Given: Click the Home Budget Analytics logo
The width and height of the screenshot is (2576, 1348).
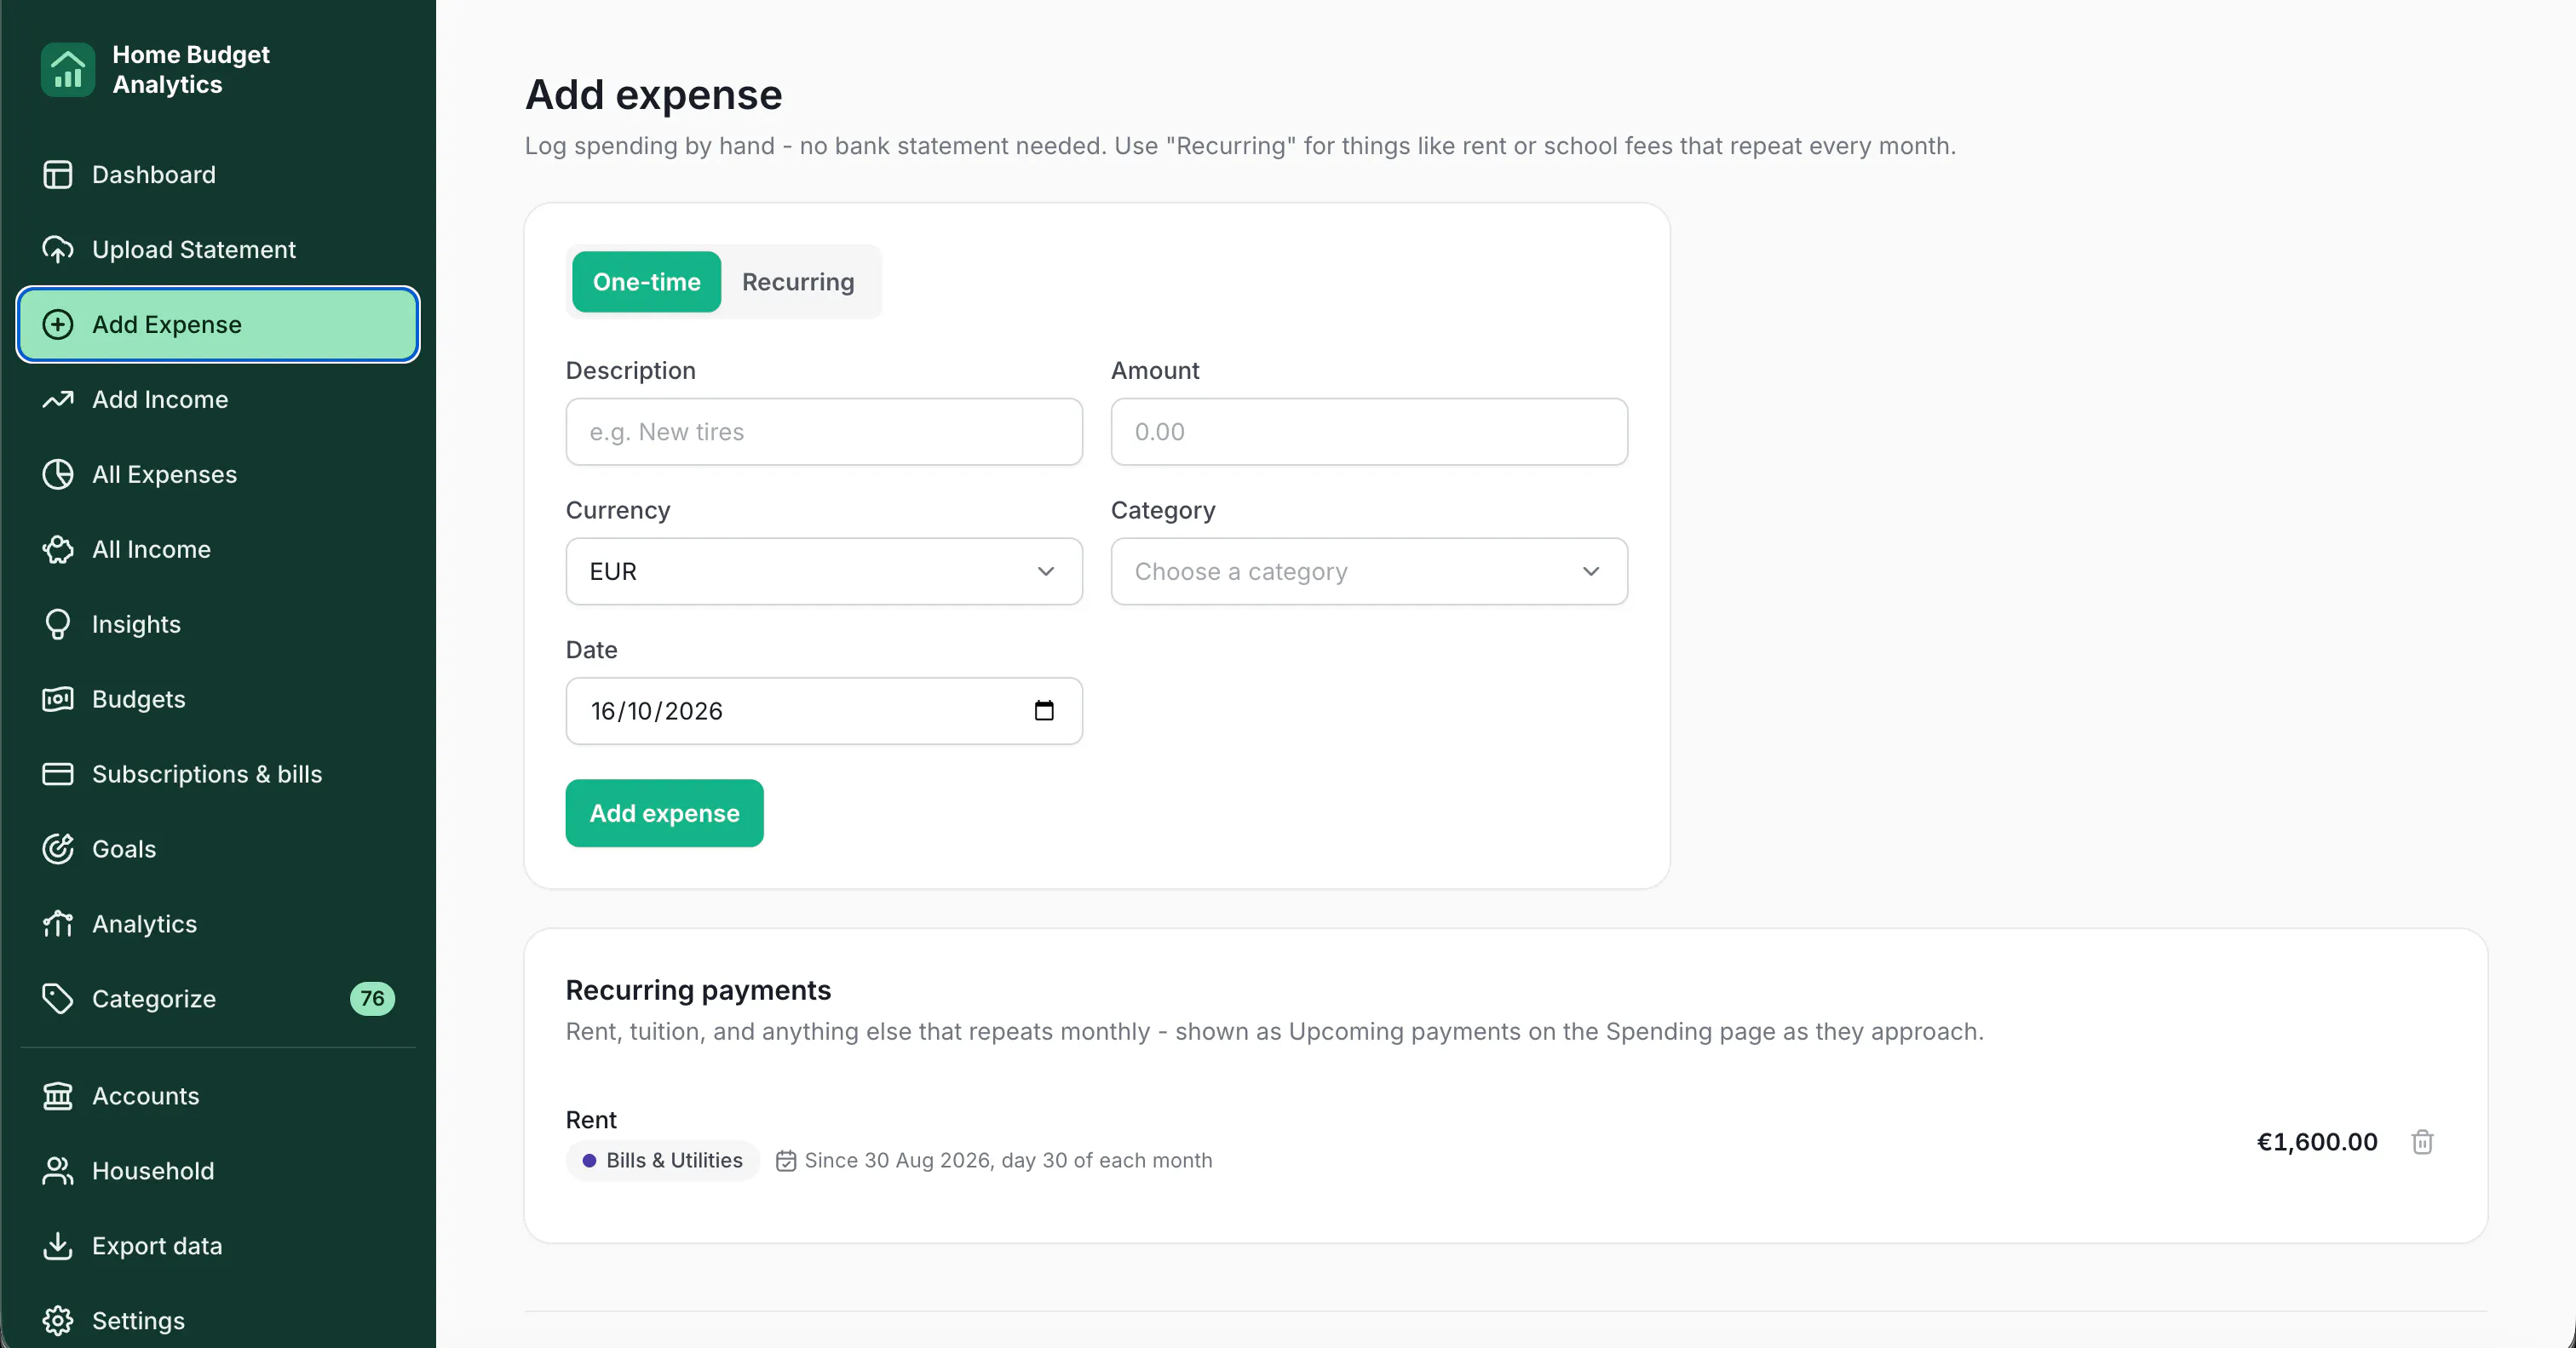Looking at the screenshot, I should (x=68, y=70).
